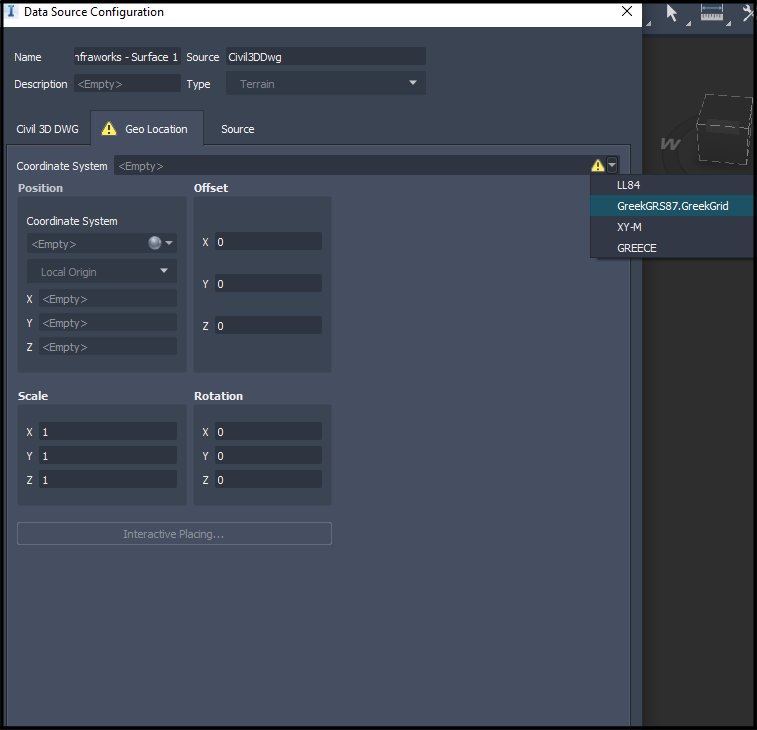Click the Position Z field
Image resolution: width=757 pixels, height=730 pixels.
point(108,347)
